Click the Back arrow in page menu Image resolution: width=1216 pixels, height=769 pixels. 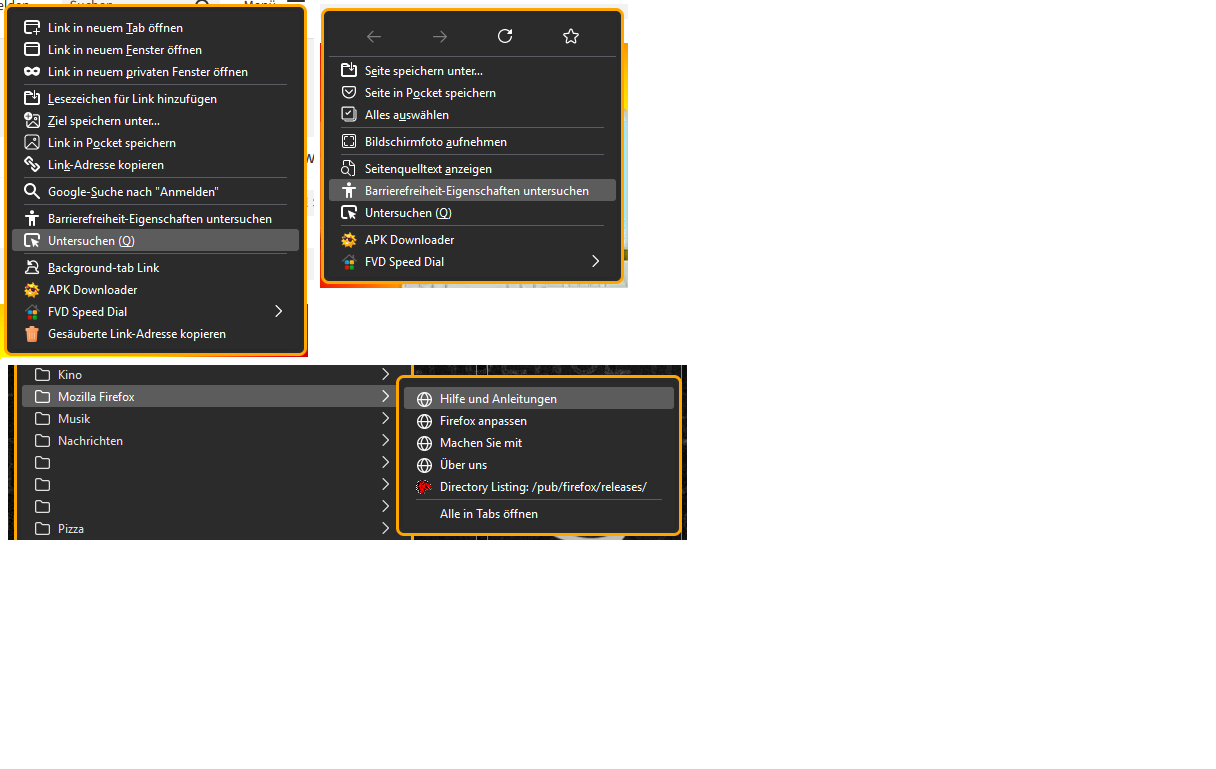374,36
